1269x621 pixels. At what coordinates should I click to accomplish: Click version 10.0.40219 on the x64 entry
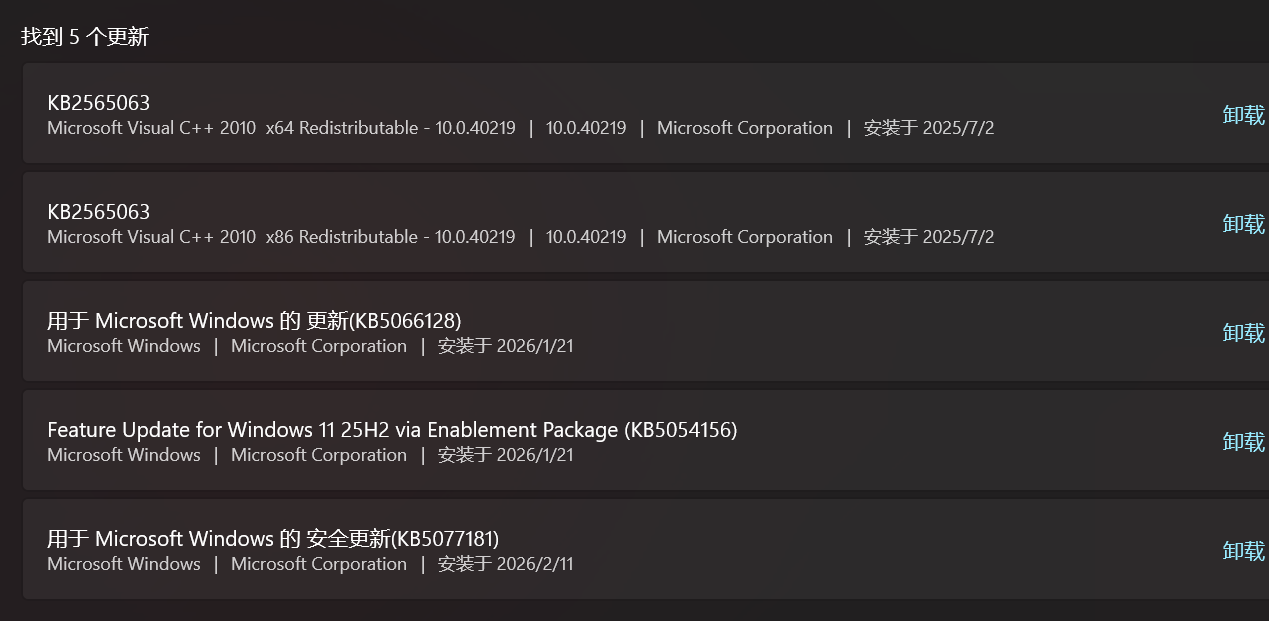coord(587,128)
